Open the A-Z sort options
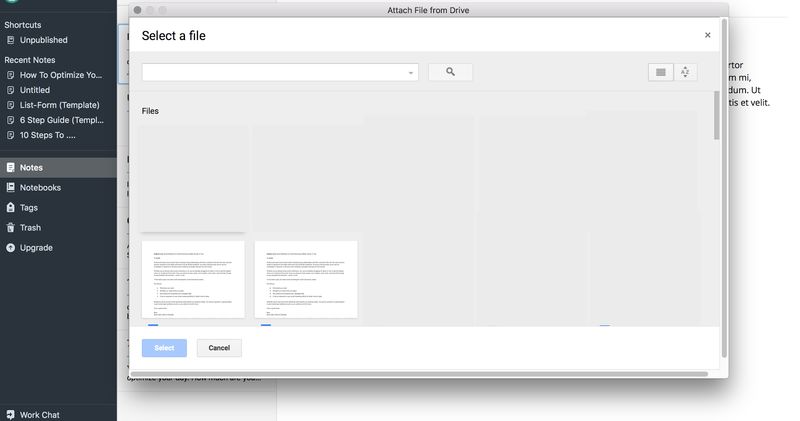This screenshot has height=421, width=800. [686, 72]
